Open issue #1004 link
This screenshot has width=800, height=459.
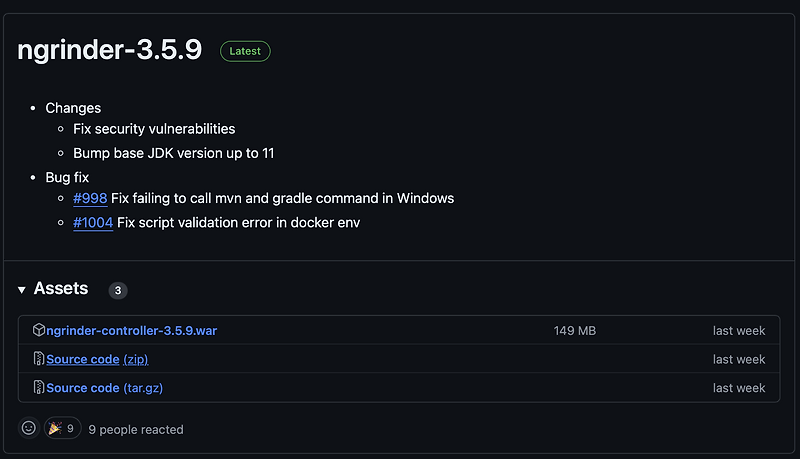93,222
